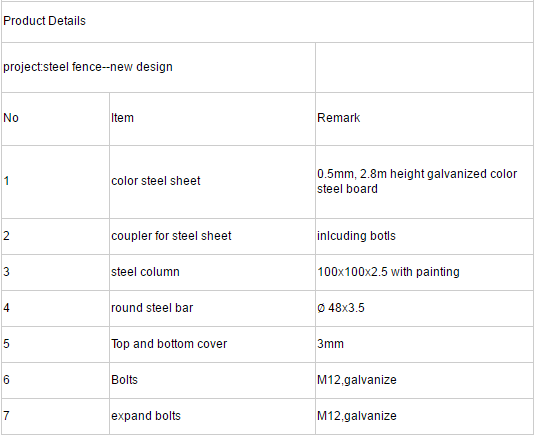The width and height of the screenshot is (537, 440).
Task: Select the coupler for steel sheet cell
Action: 212,236
